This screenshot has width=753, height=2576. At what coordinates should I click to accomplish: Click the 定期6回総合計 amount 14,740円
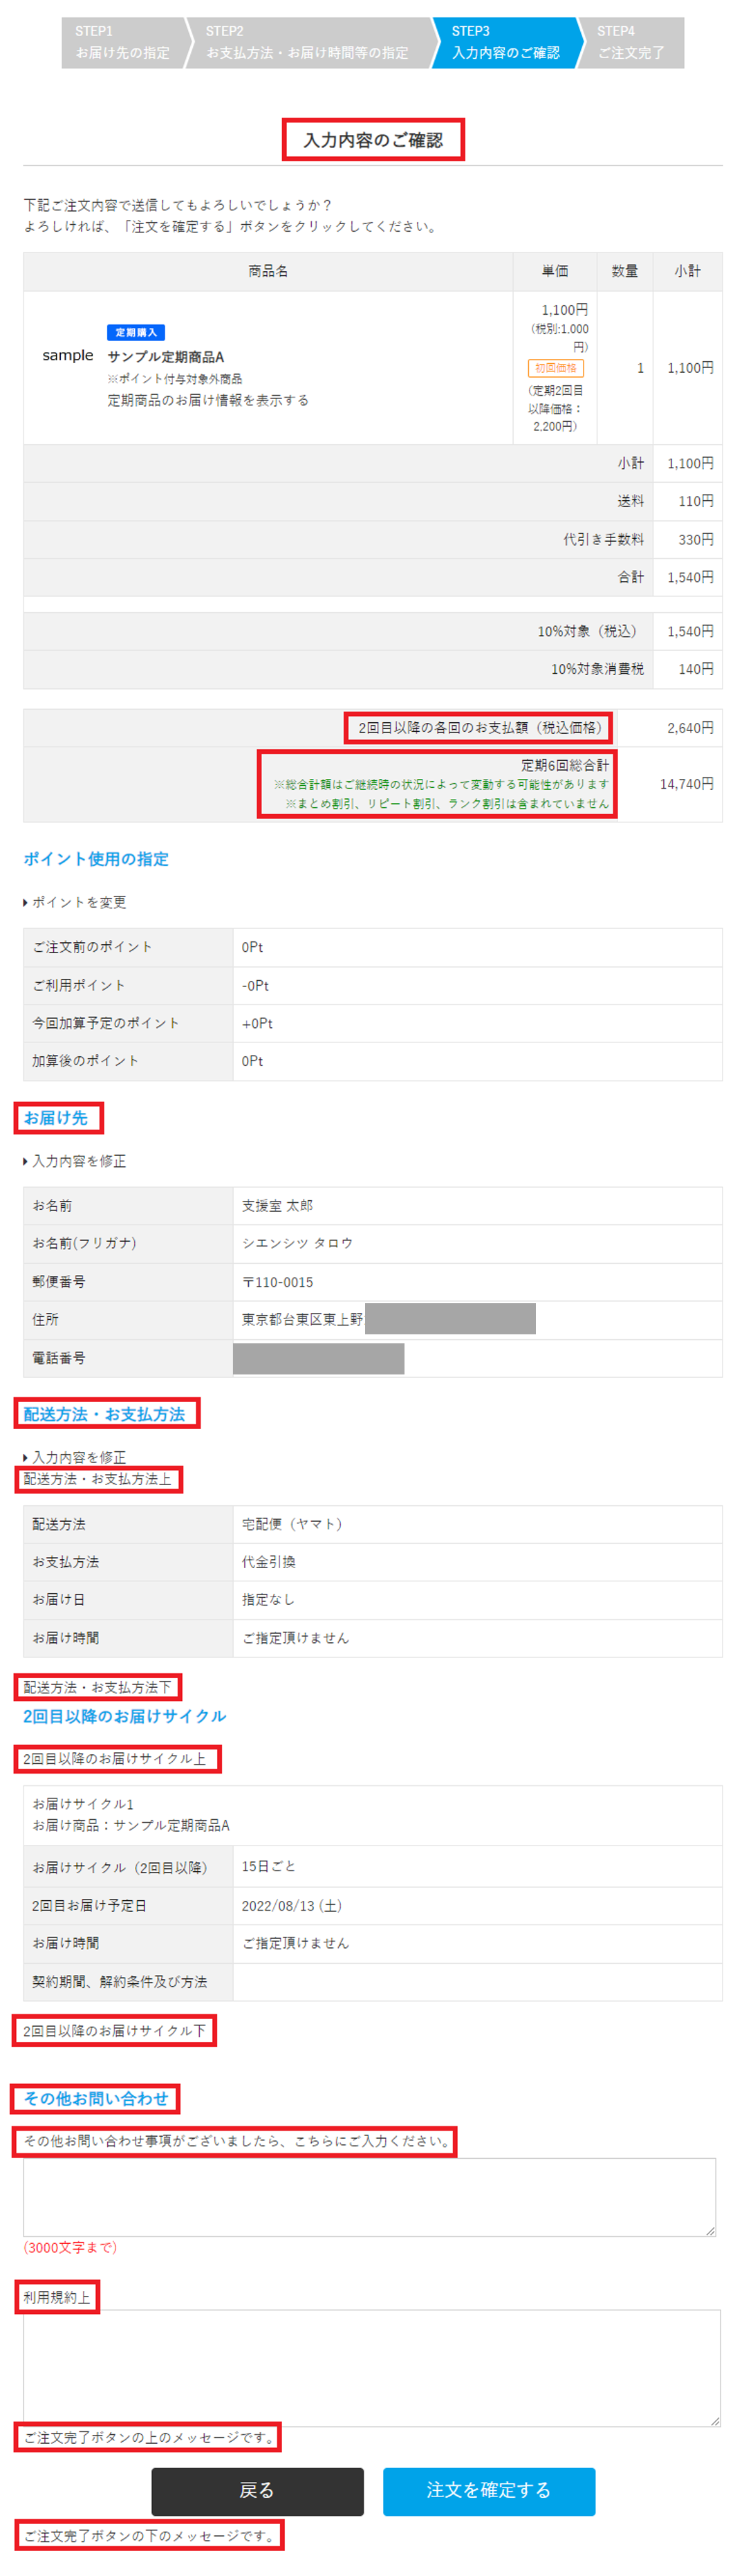686,784
